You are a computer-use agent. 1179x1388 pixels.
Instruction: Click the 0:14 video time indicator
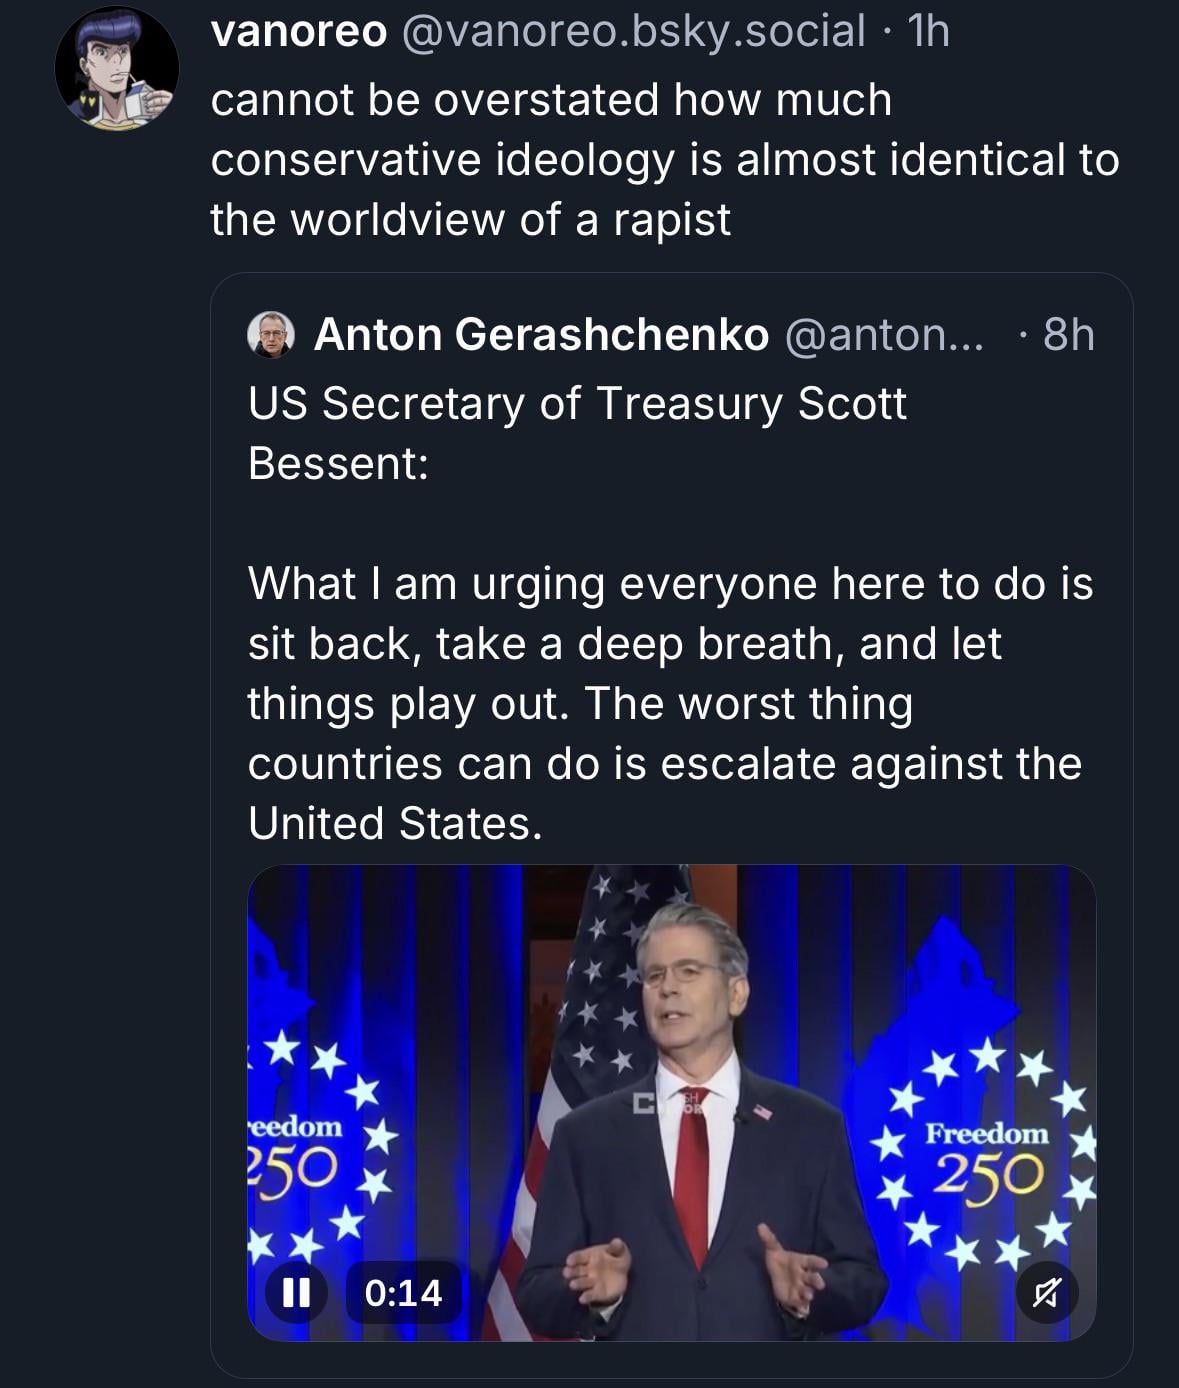403,1293
